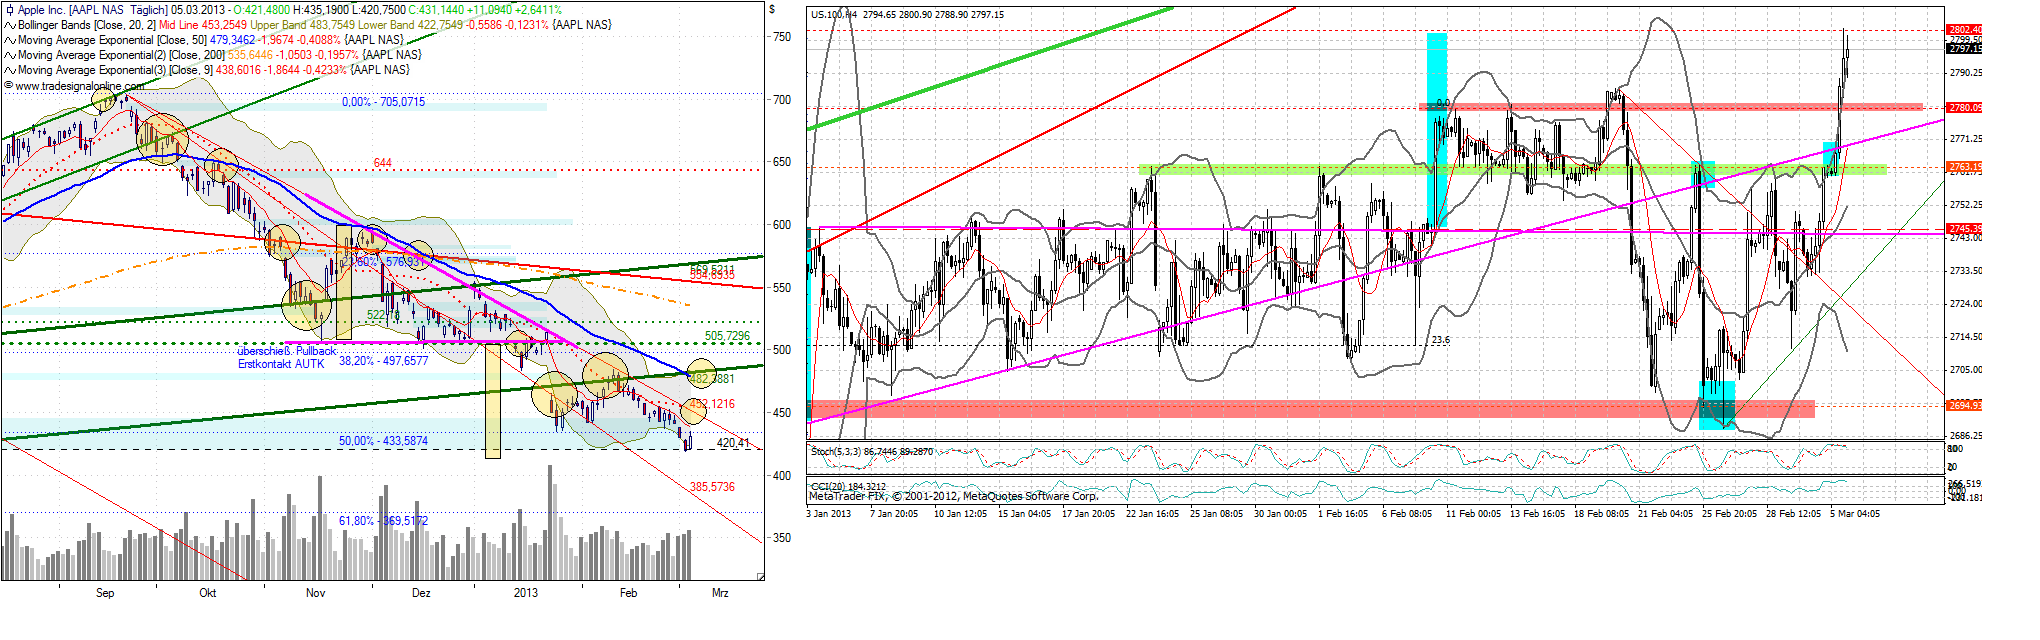
Task: Click the 2724.00 axis label on US.100 chart
Action: 1966,304
